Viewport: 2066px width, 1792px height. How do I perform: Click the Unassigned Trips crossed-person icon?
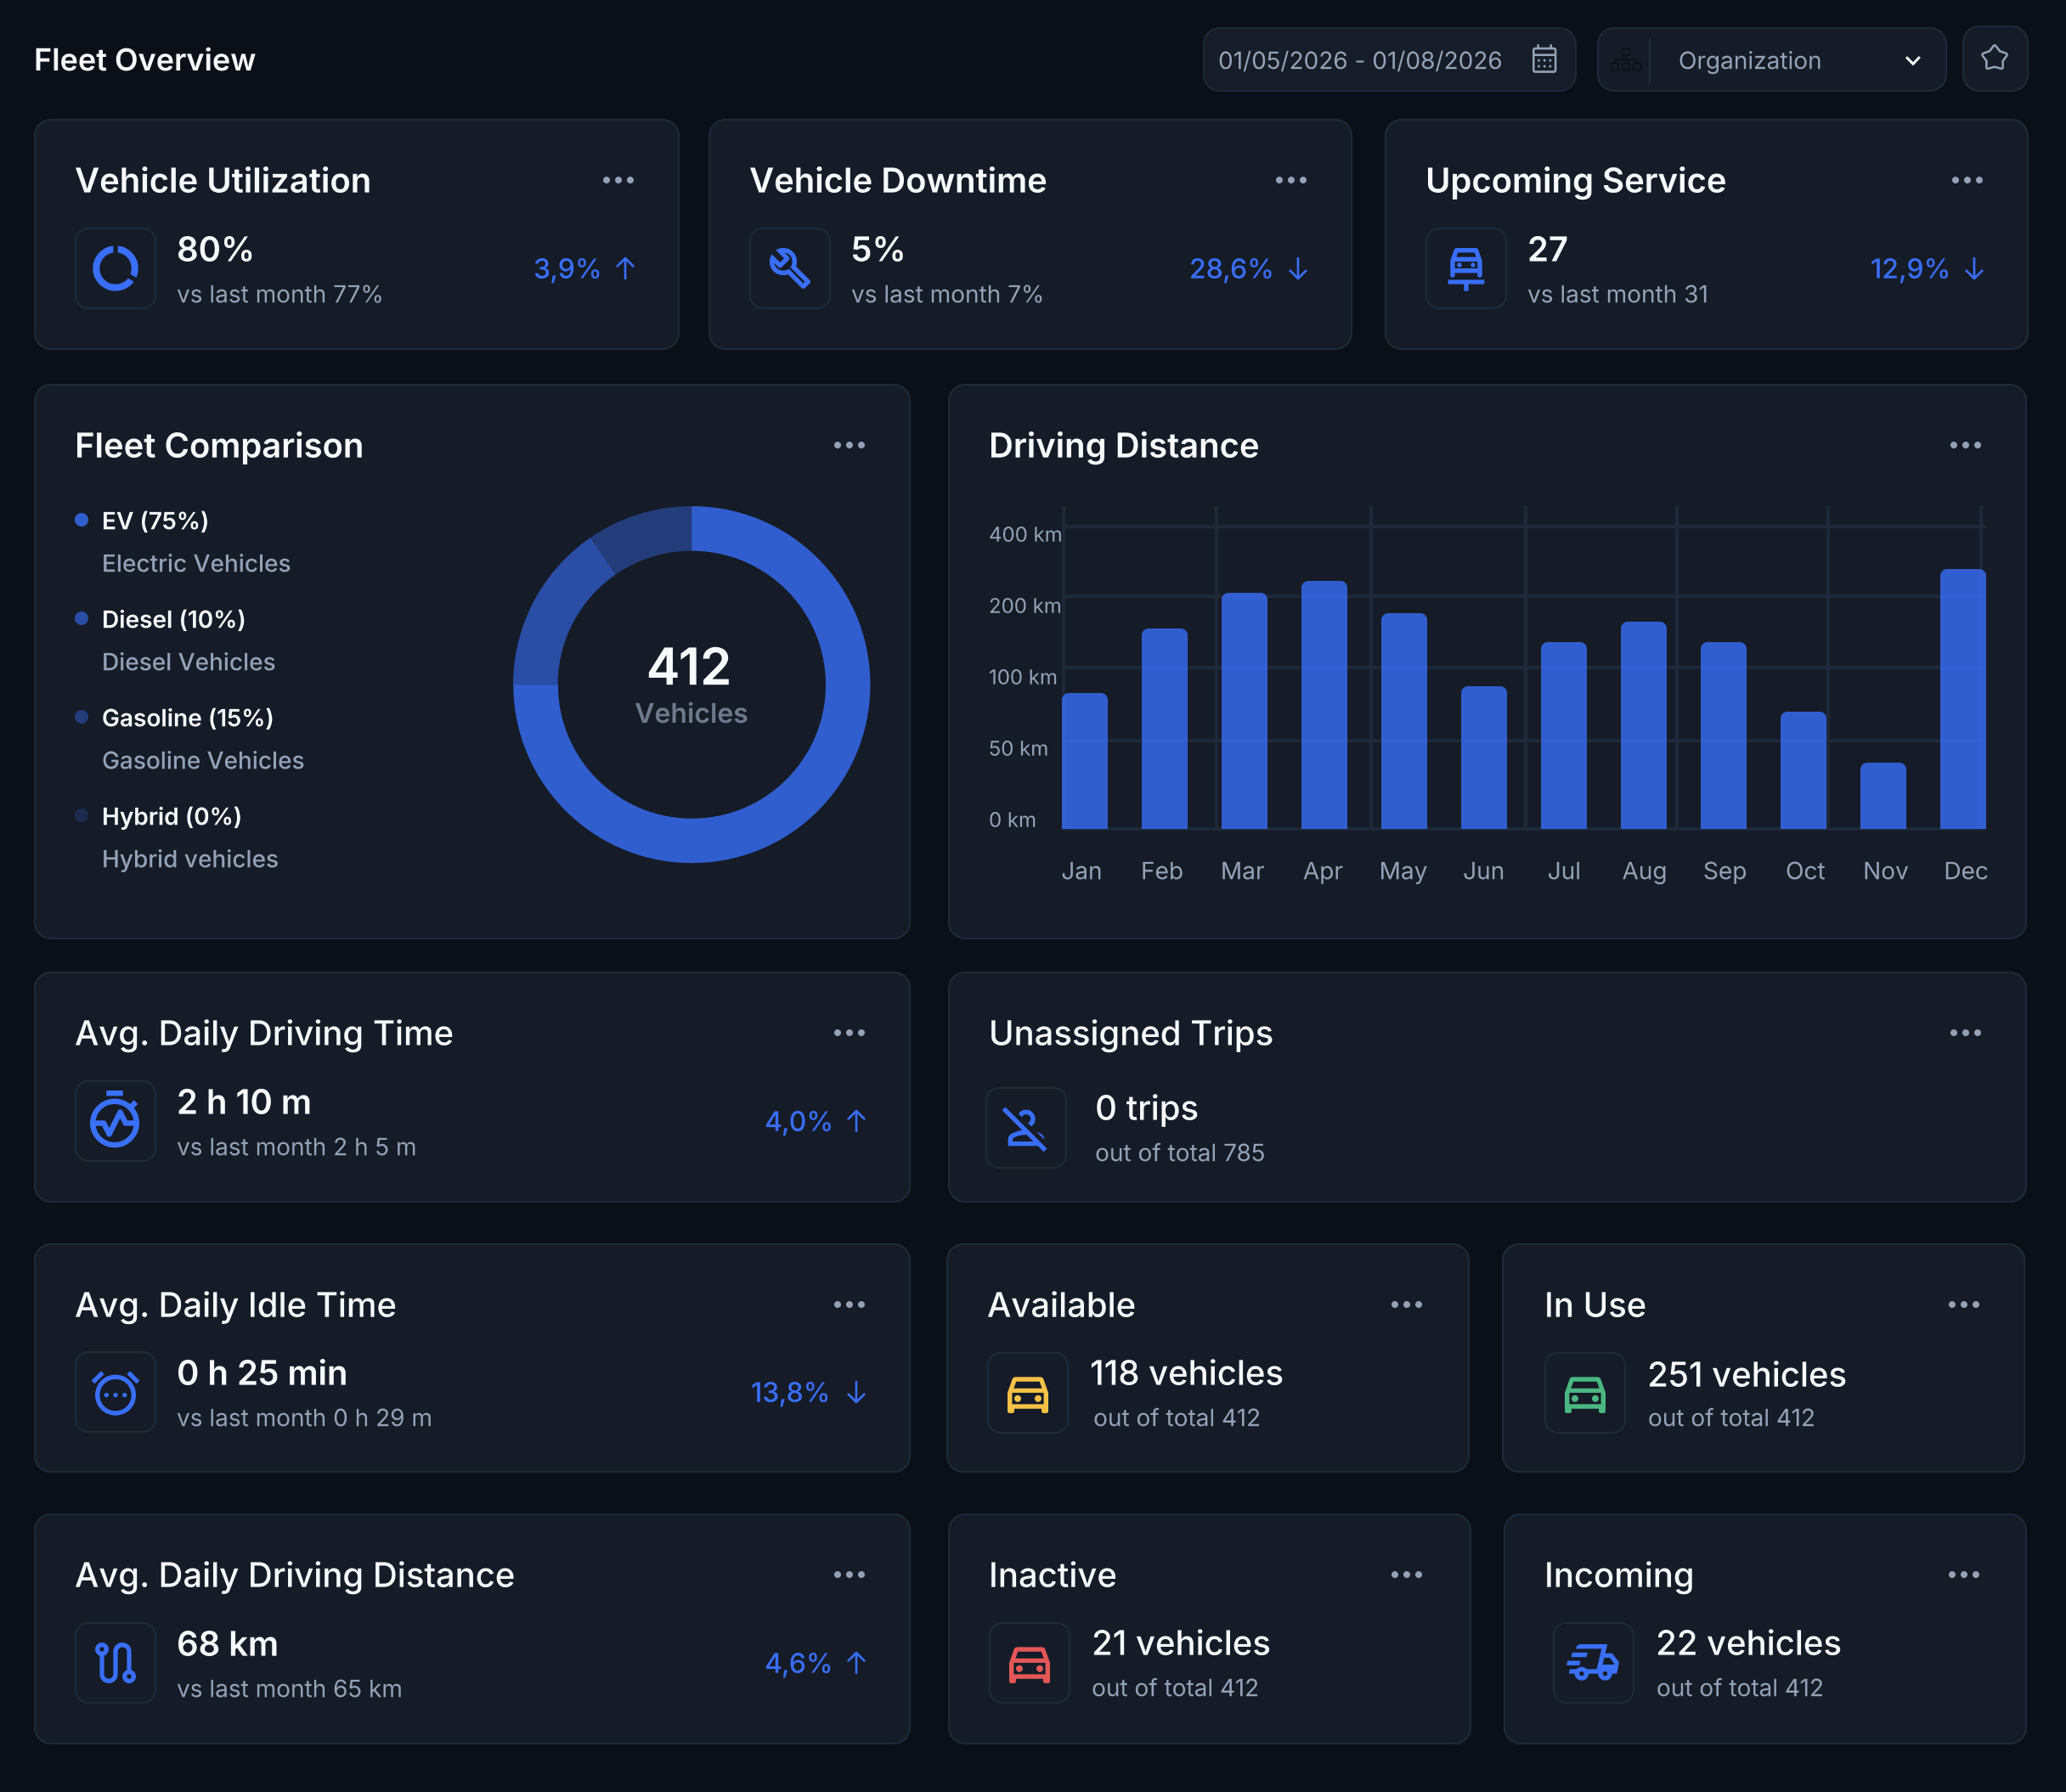[1025, 1127]
